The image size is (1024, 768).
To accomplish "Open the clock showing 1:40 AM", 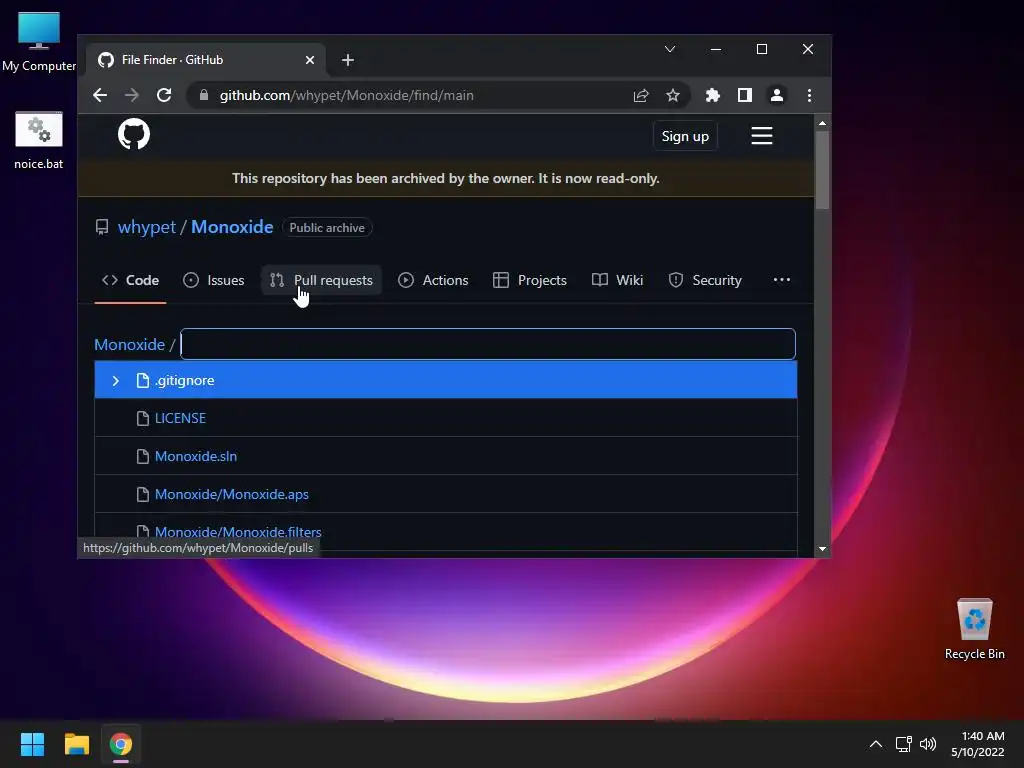I will 978,744.
